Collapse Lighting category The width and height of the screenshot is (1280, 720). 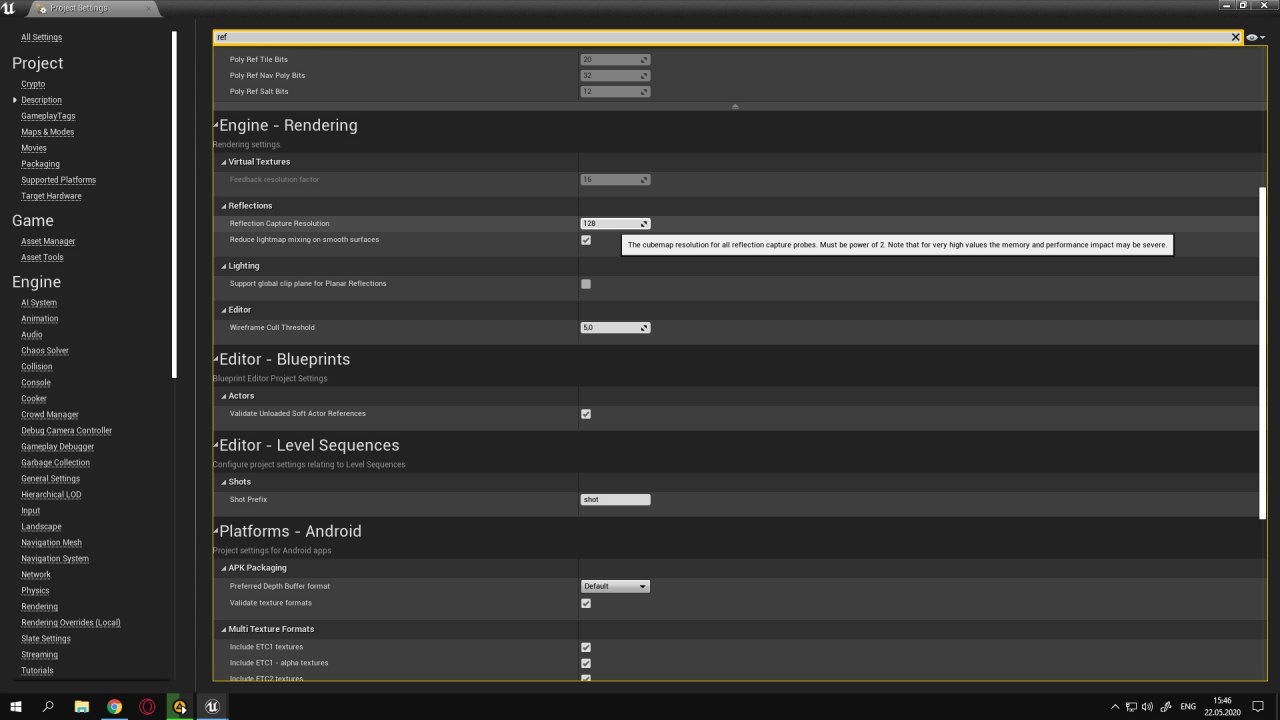(224, 266)
